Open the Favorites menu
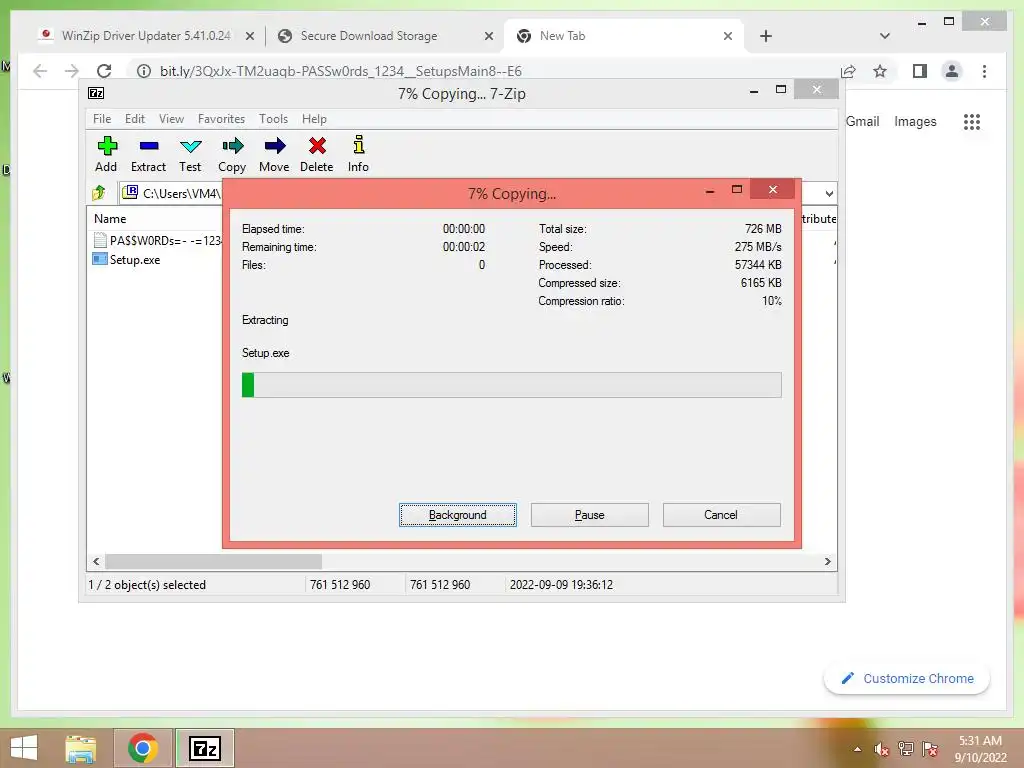This screenshot has width=1024, height=768. point(221,119)
